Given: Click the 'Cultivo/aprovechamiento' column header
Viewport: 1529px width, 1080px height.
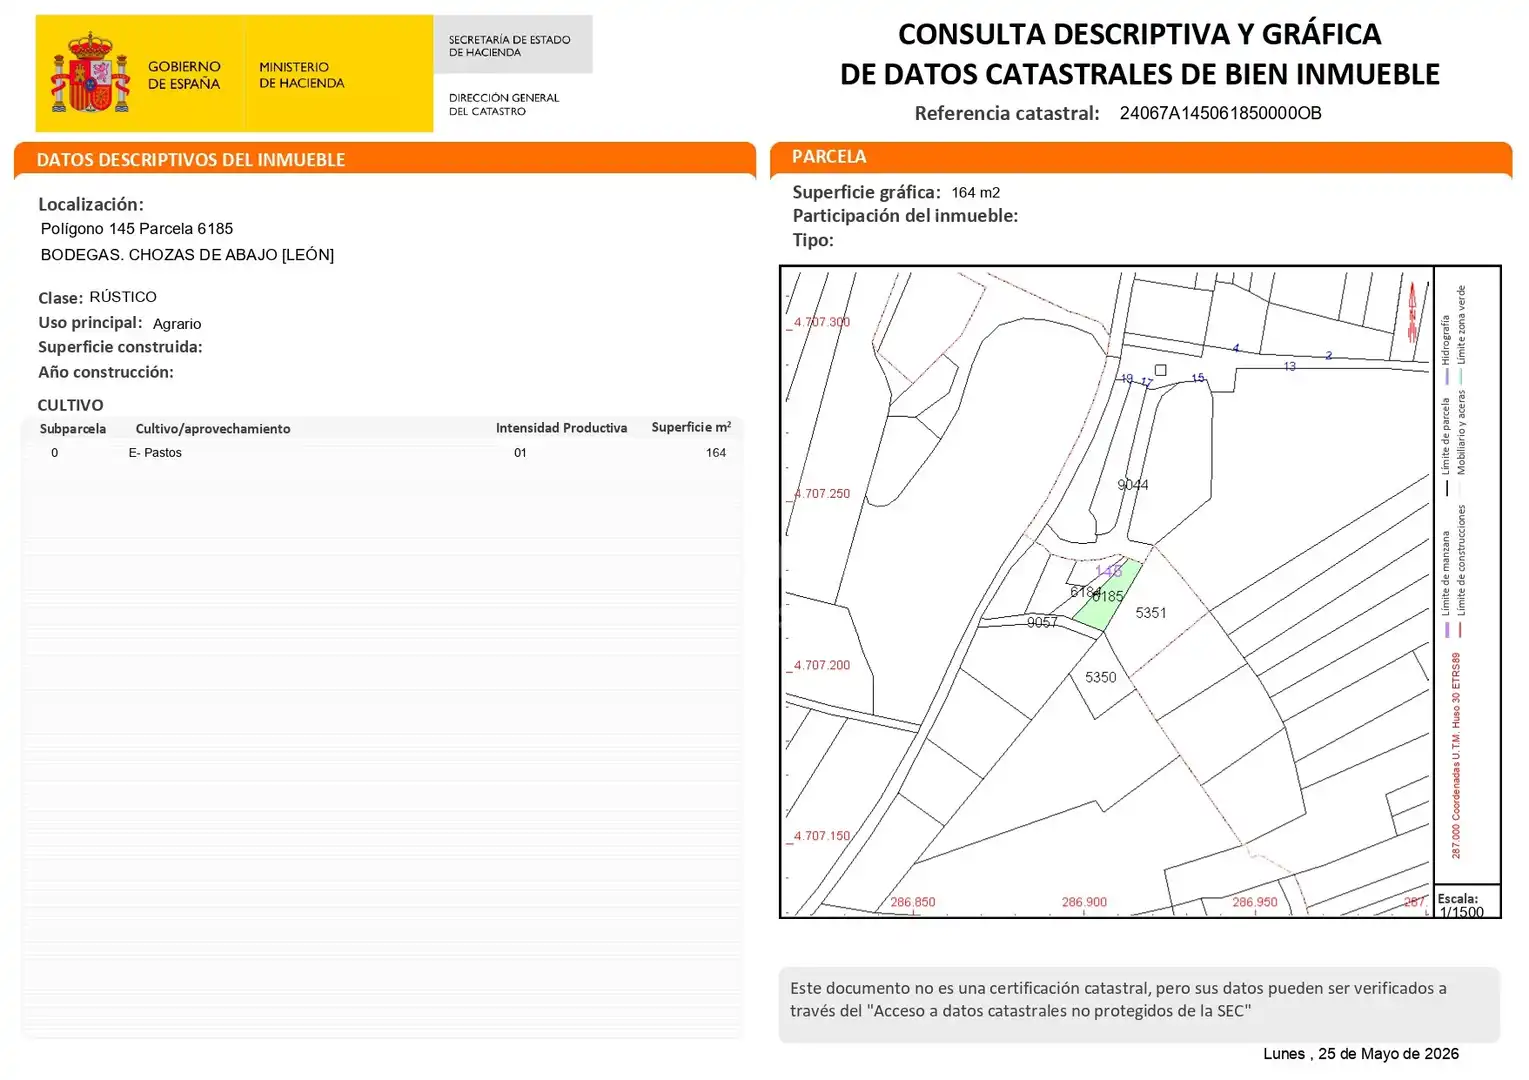Looking at the screenshot, I should 213,429.
